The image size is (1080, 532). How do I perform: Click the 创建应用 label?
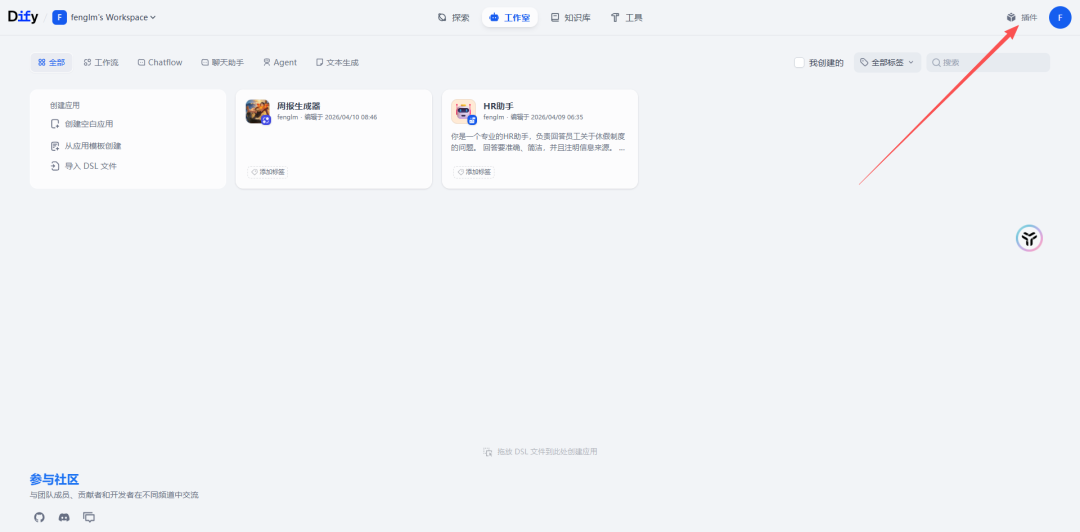[x=65, y=105]
